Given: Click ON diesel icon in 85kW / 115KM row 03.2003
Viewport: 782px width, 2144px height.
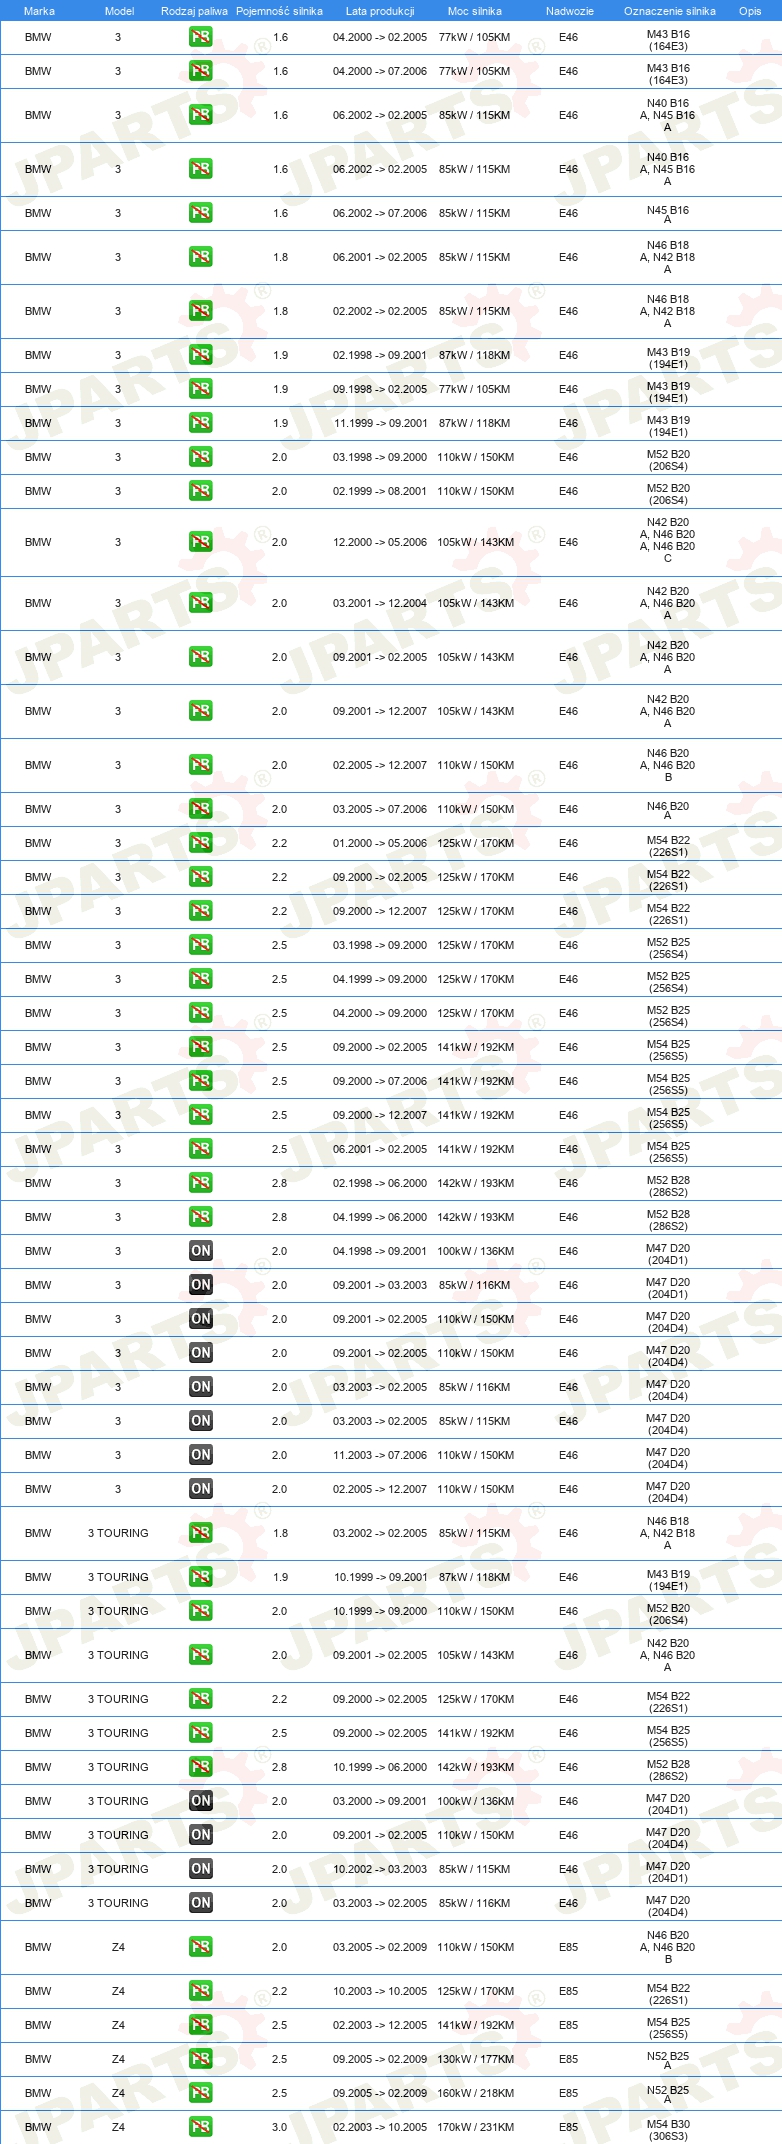Looking at the screenshot, I should 200,1421.
